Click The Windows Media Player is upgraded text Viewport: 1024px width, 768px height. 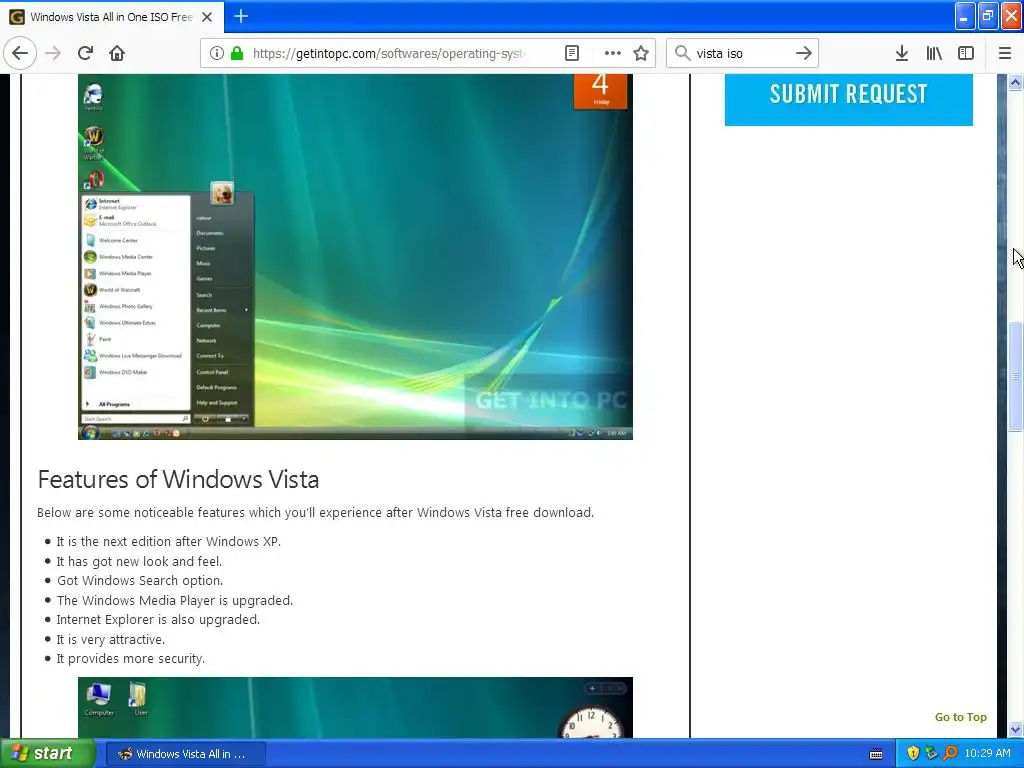coord(175,600)
